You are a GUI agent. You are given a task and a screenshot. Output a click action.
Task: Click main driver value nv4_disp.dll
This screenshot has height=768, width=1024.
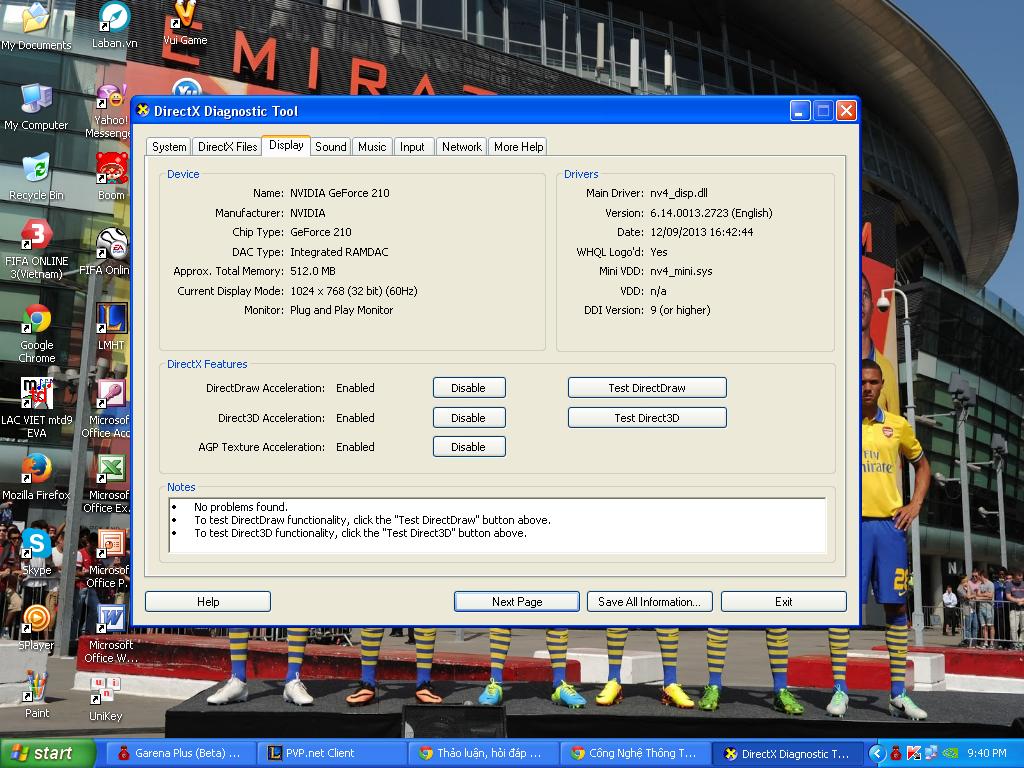[679, 193]
